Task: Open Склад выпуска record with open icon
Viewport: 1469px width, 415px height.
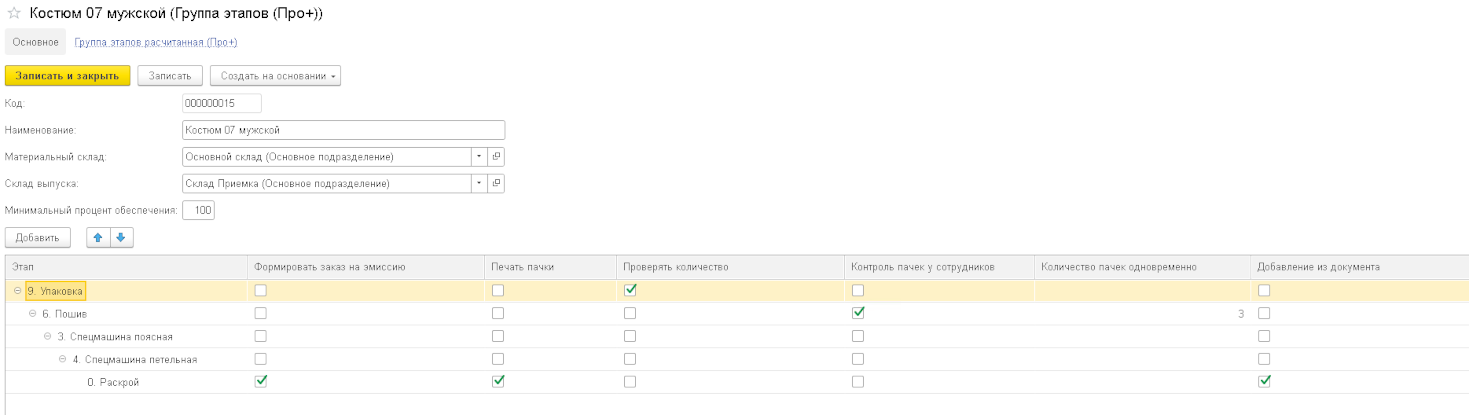Action: pyautogui.click(x=495, y=184)
